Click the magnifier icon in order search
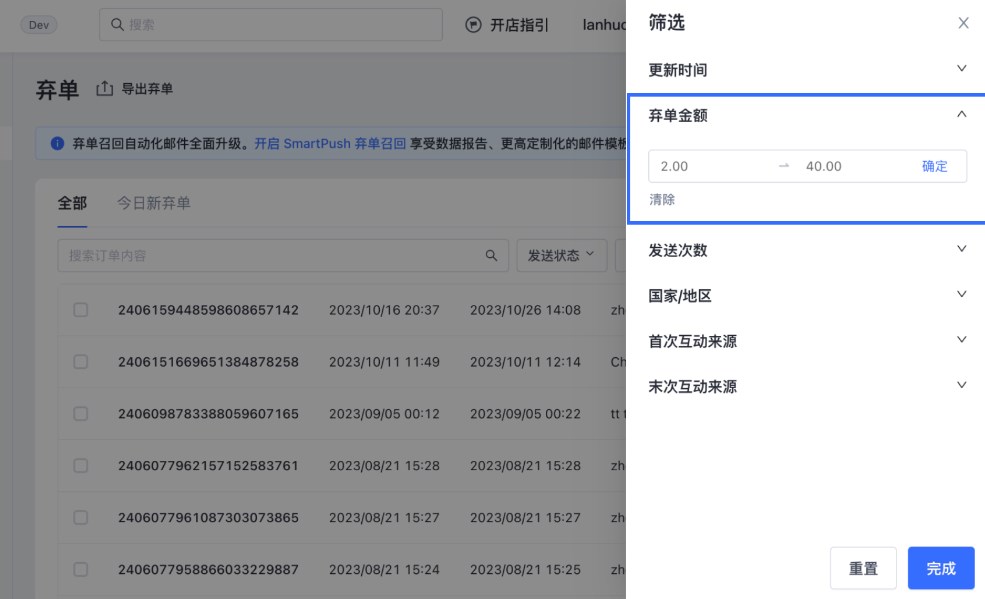The image size is (985, 599). (x=491, y=256)
